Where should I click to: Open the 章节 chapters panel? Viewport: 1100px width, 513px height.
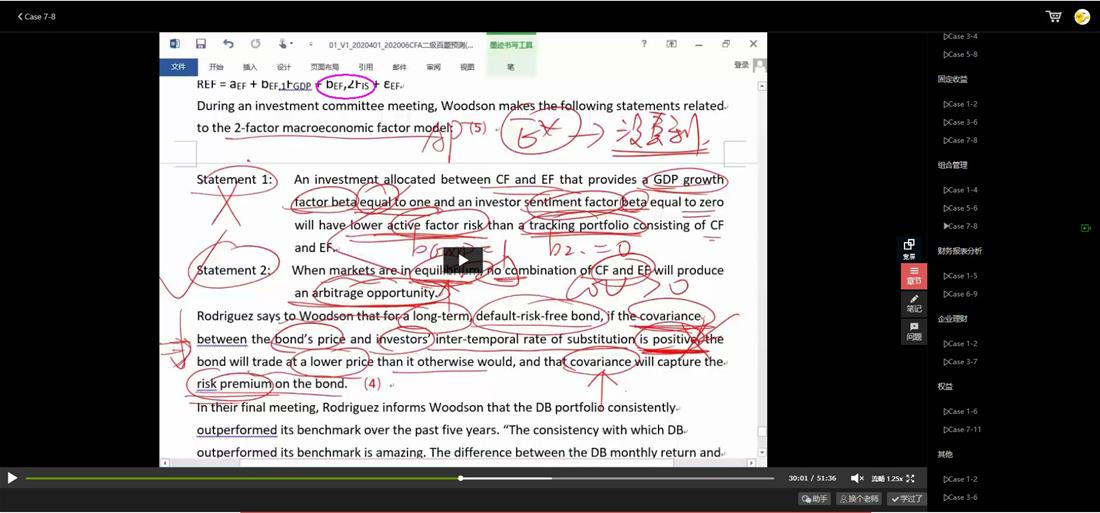pos(913,276)
